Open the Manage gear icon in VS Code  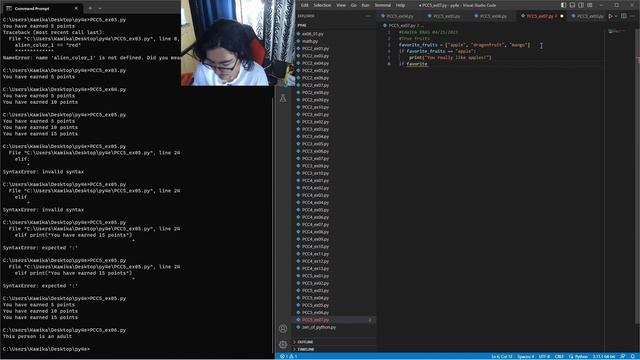point(283,344)
